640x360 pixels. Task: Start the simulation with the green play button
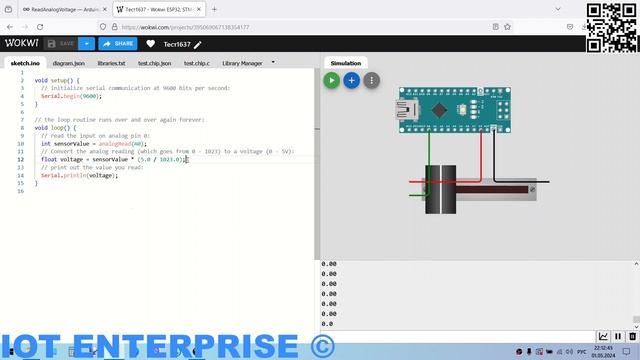331,80
